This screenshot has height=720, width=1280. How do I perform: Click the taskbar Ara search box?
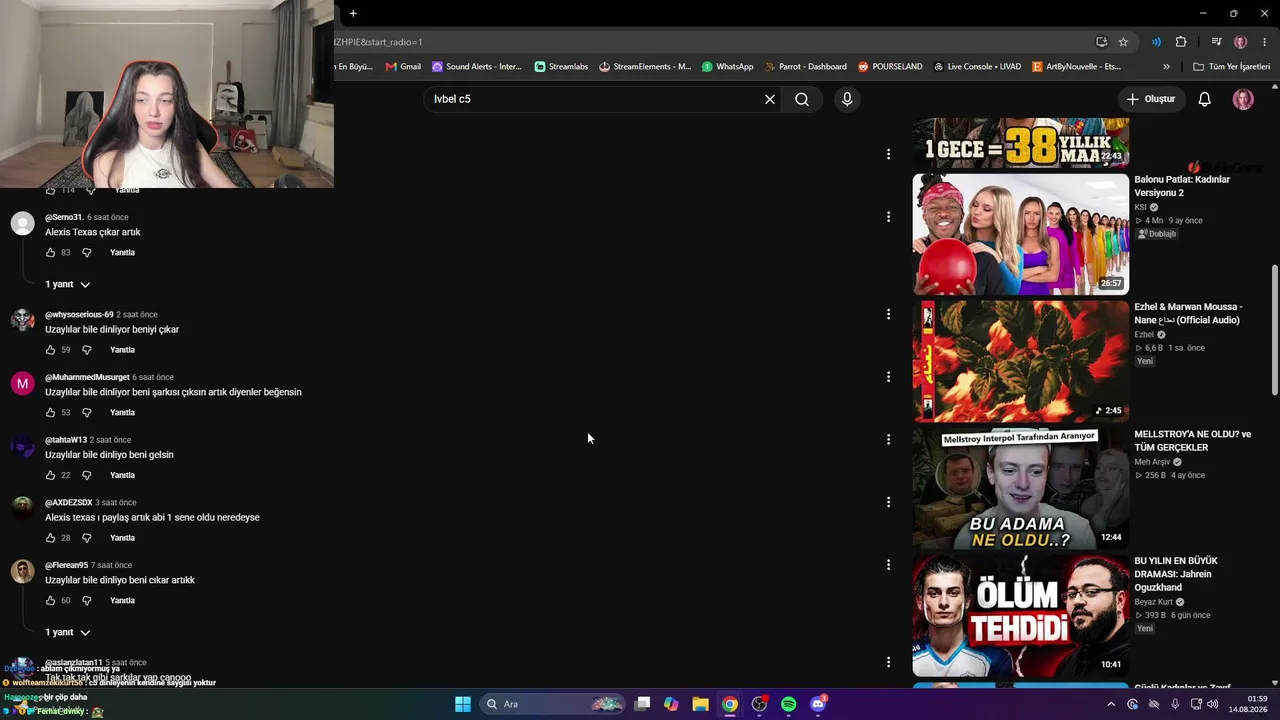pos(552,704)
